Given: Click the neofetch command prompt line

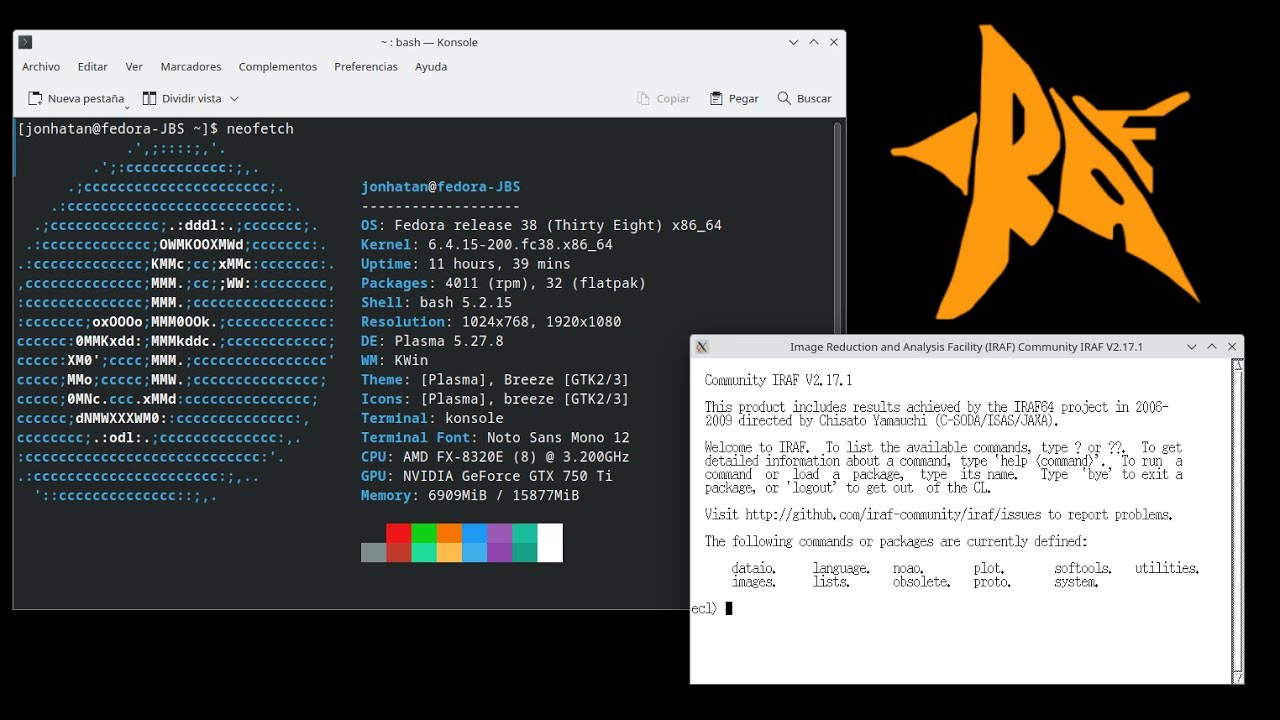Looking at the screenshot, I should 155,129.
